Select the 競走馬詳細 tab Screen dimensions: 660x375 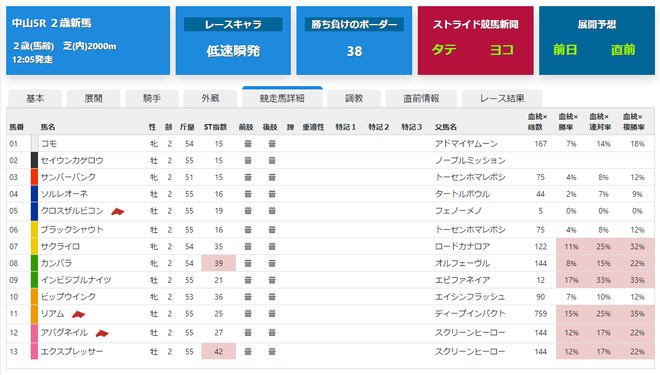282,98
